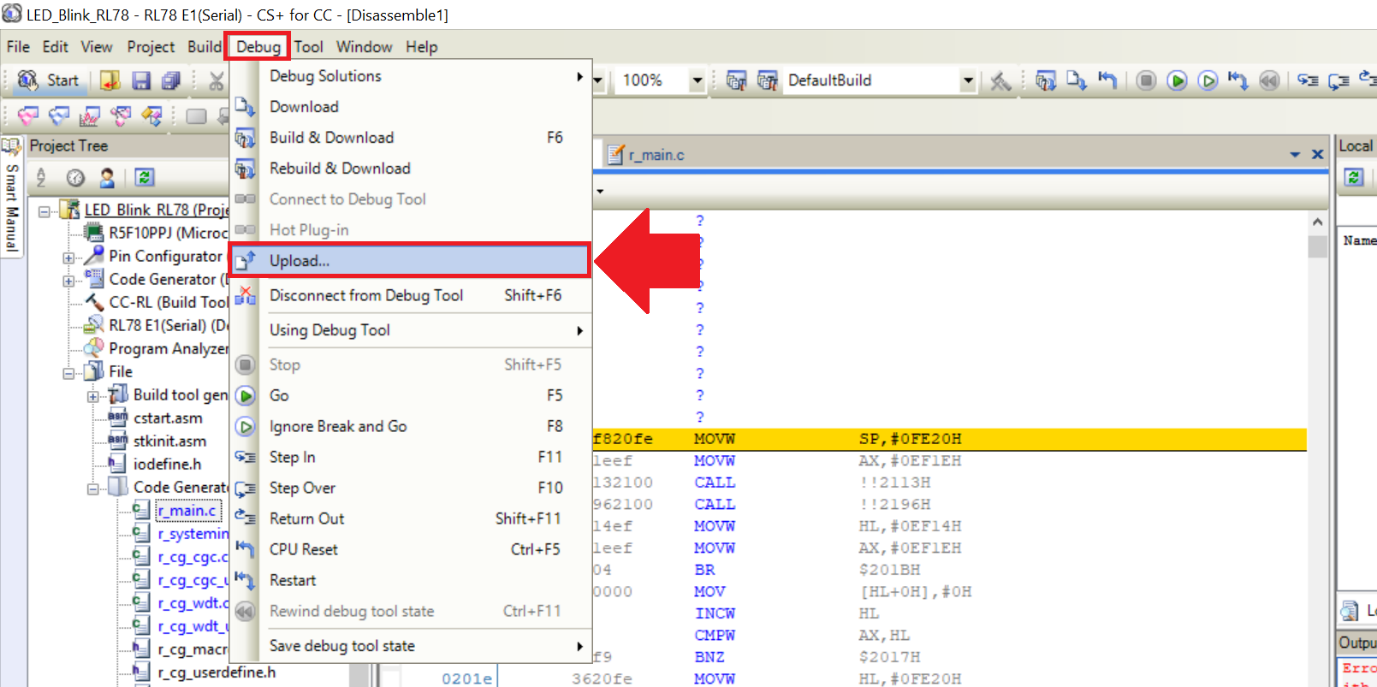Viewport: 1377px width, 687px height.
Task: Close the Disassemble editor panel with X
Action: pos(1317,154)
